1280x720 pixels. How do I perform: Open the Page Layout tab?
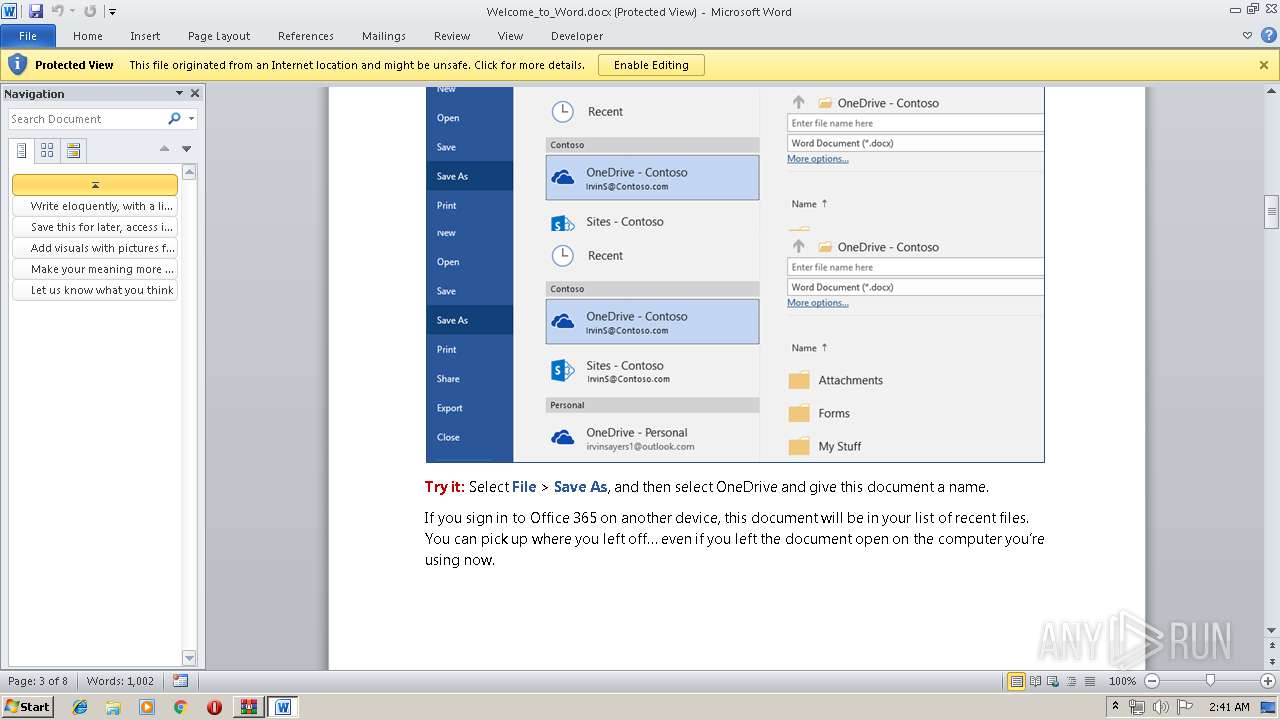click(219, 36)
